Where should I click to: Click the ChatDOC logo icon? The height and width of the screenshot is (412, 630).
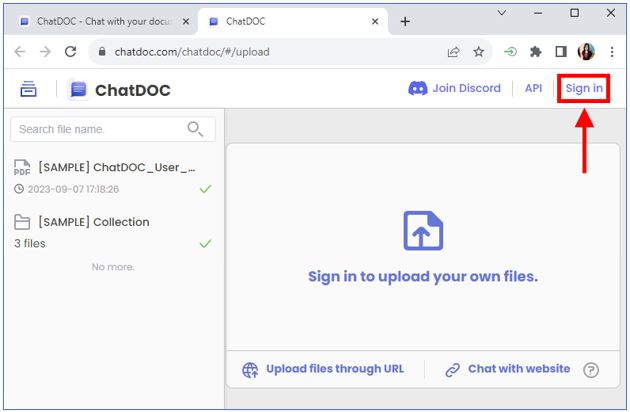pos(78,89)
